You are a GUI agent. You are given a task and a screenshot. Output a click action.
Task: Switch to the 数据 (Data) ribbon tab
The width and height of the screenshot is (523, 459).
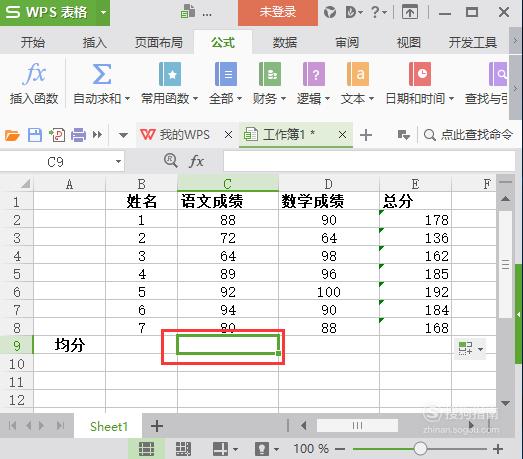pos(285,42)
